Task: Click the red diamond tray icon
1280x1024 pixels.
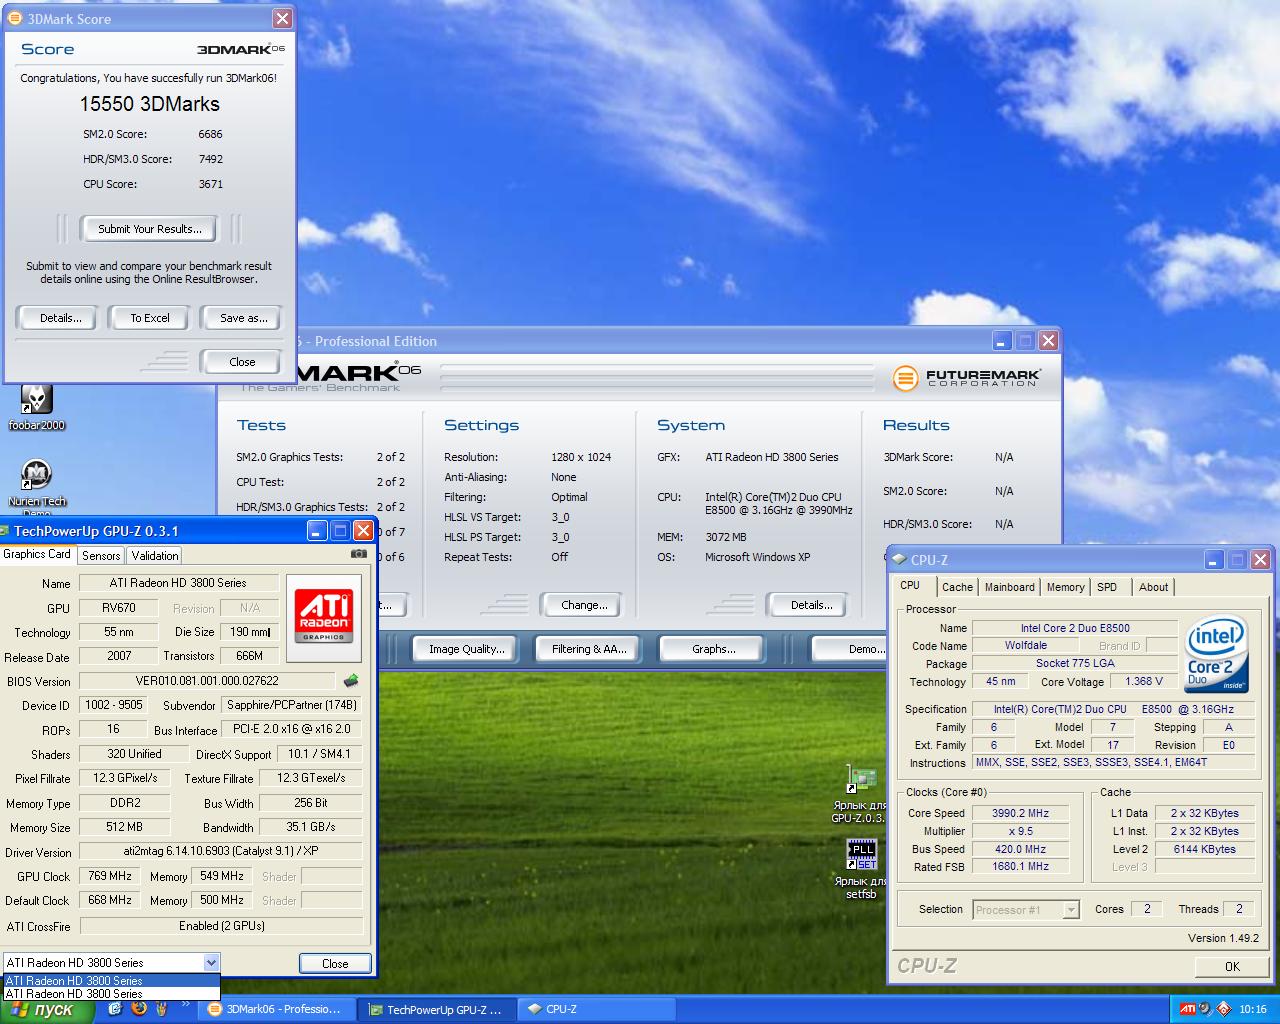Action: click(x=1224, y=1009)
